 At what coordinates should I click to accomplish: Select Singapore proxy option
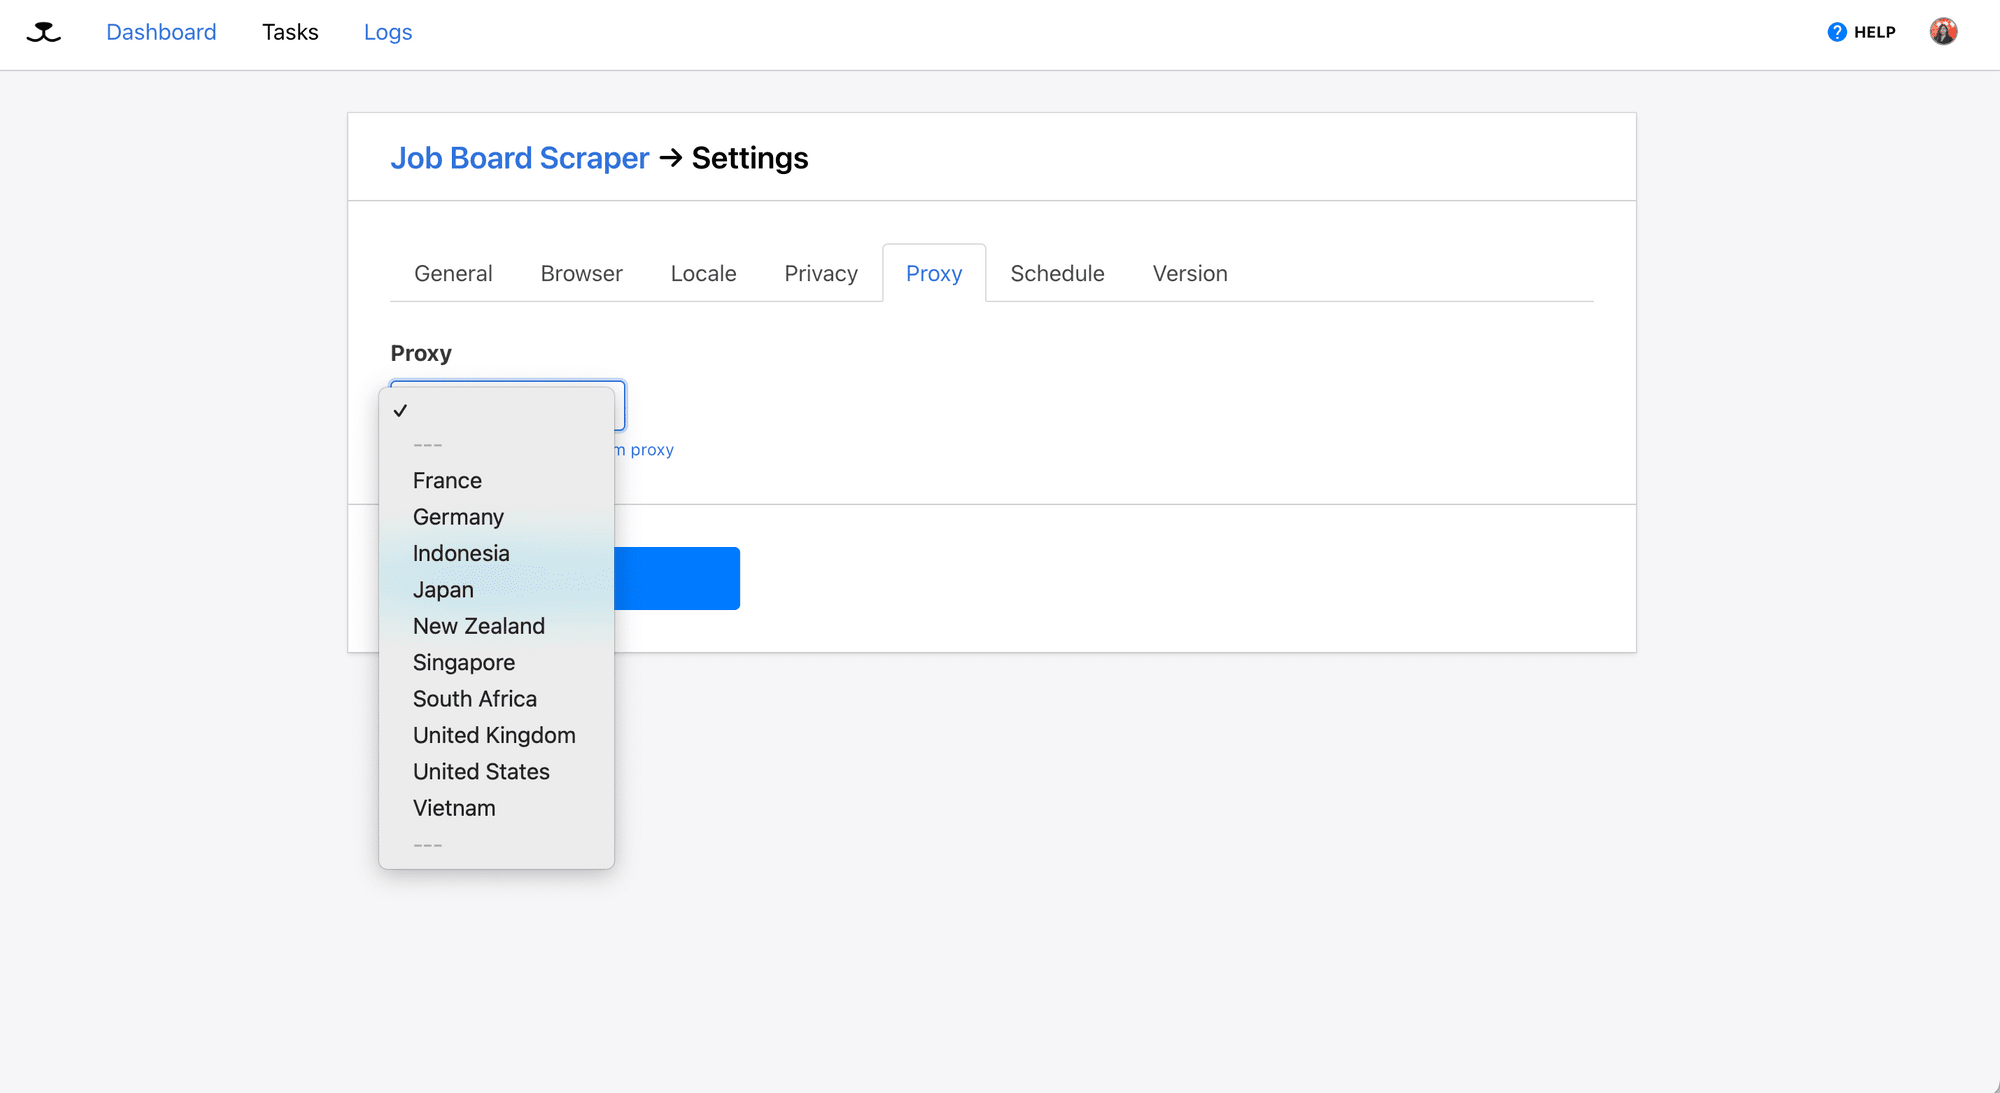point(463,663)
